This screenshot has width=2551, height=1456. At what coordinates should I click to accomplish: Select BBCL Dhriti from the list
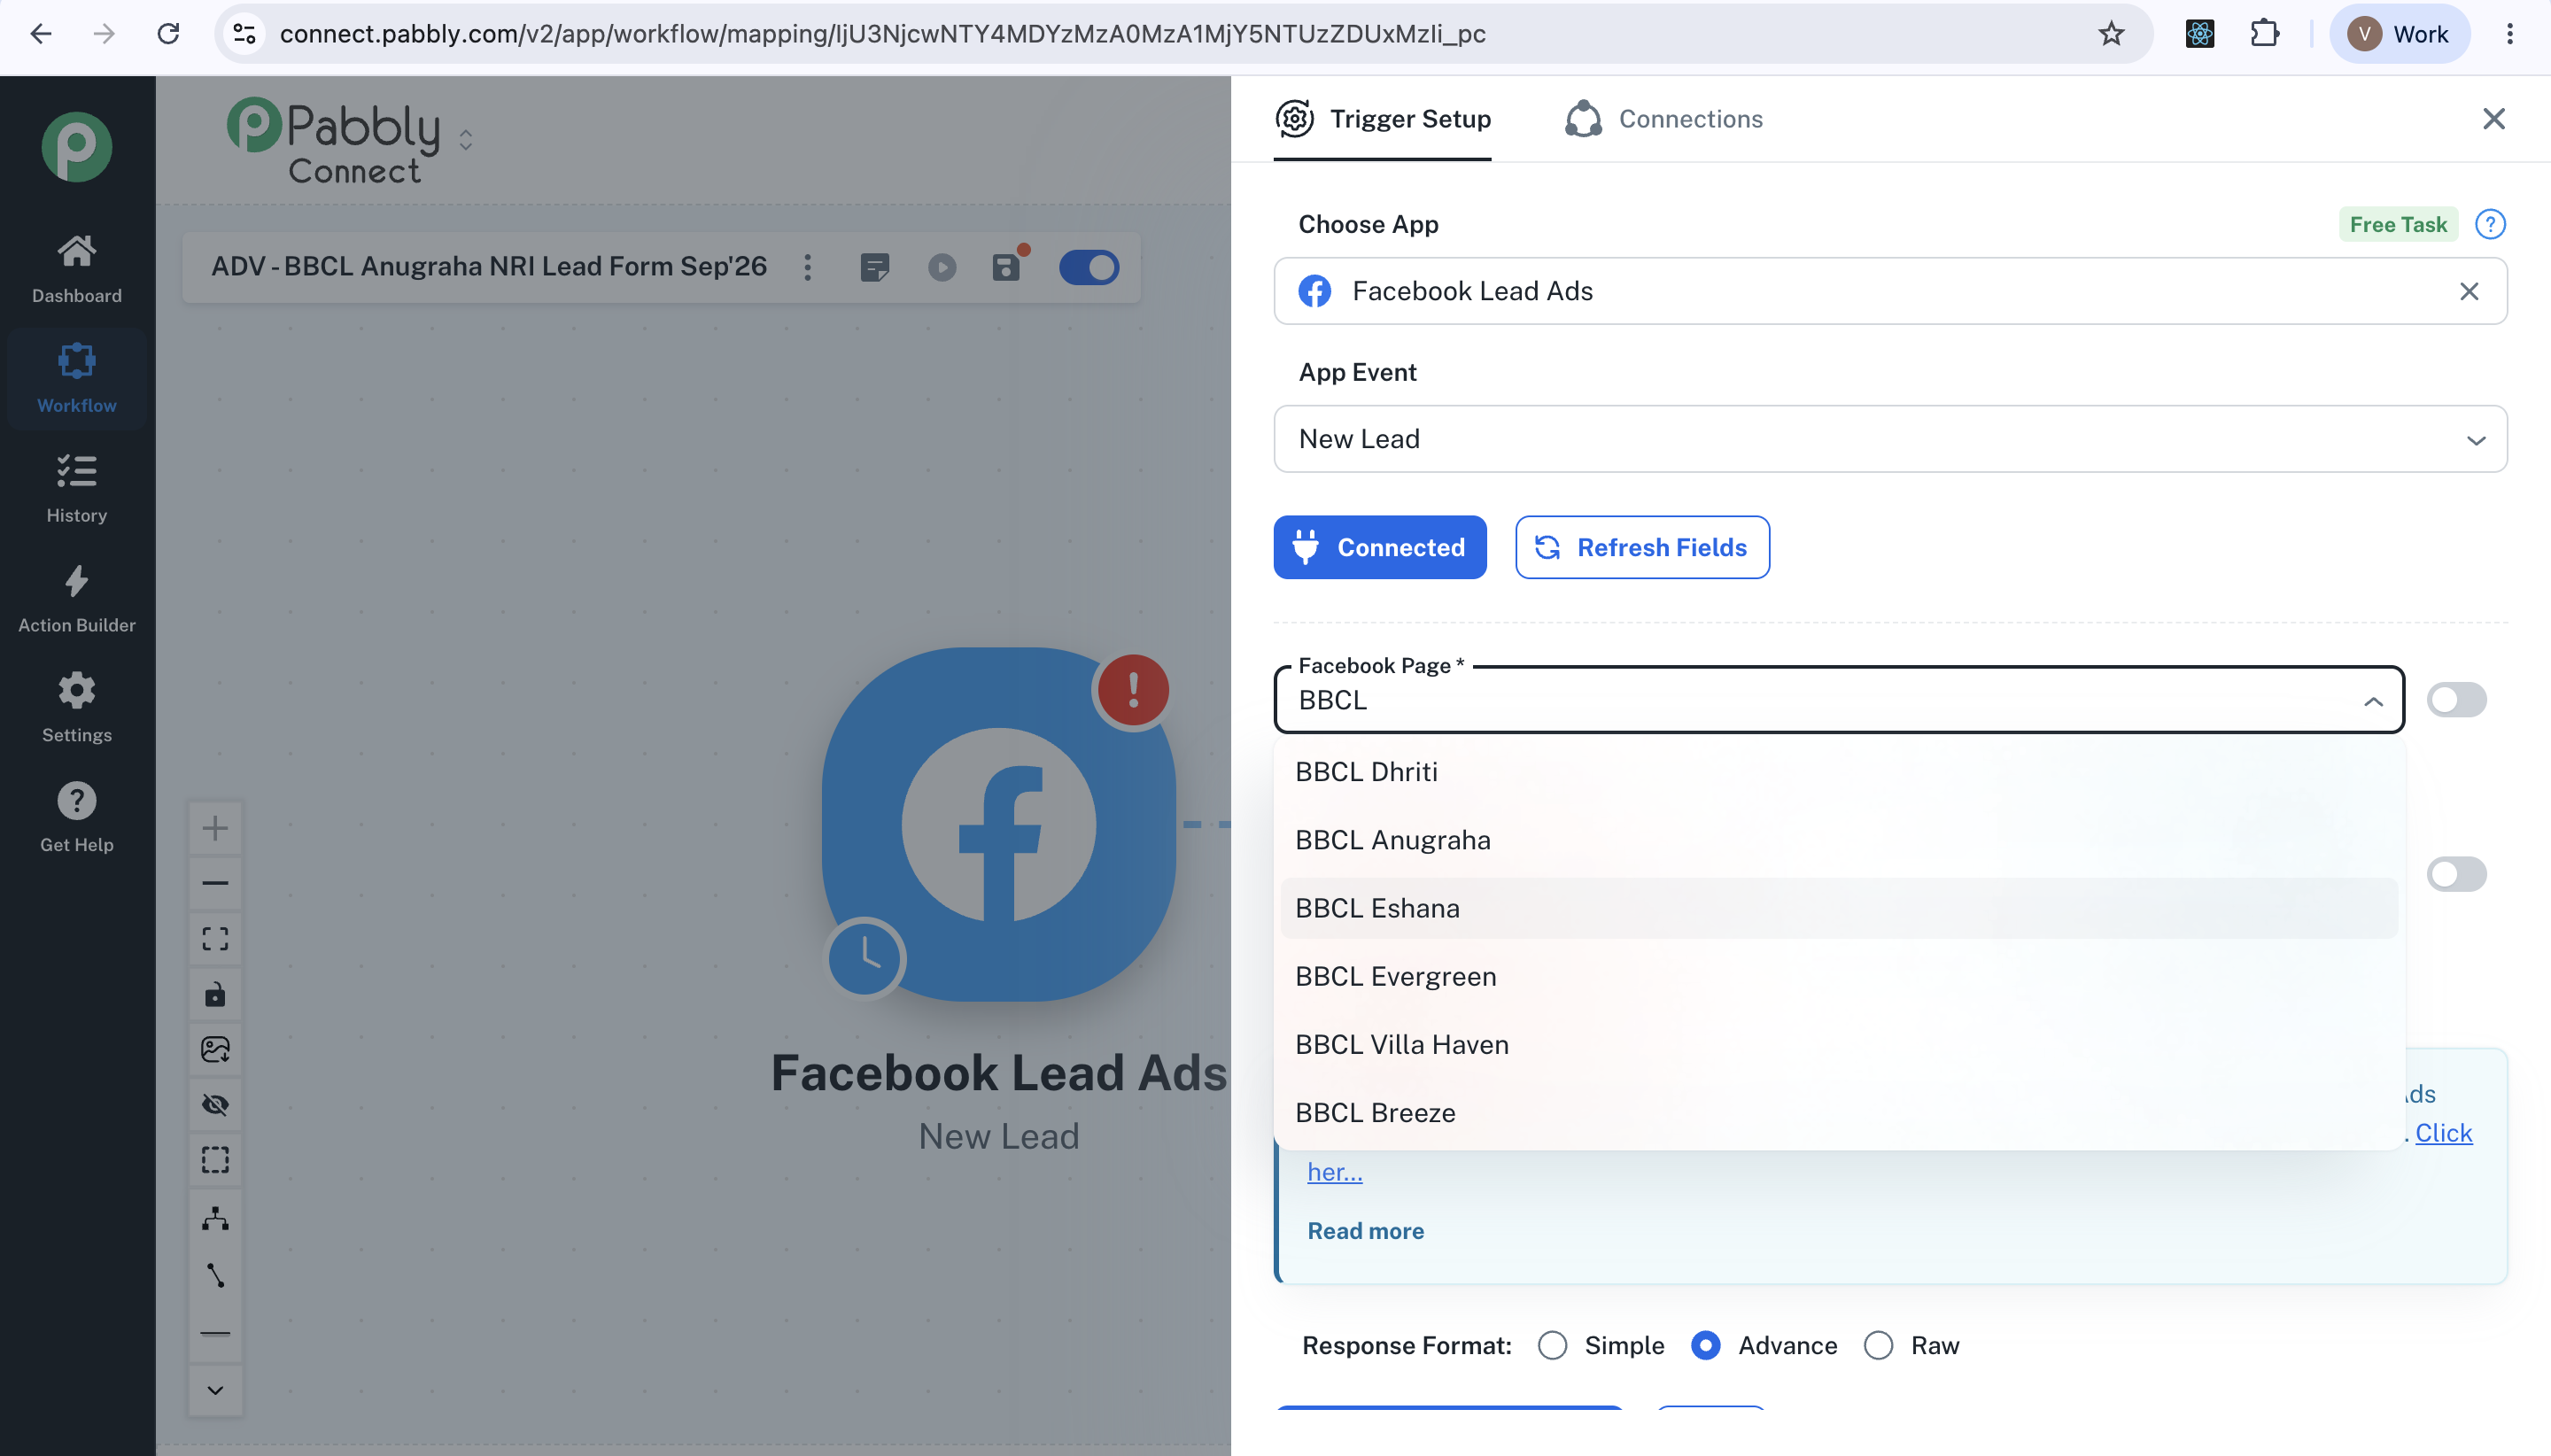[x=1839, y=772]
